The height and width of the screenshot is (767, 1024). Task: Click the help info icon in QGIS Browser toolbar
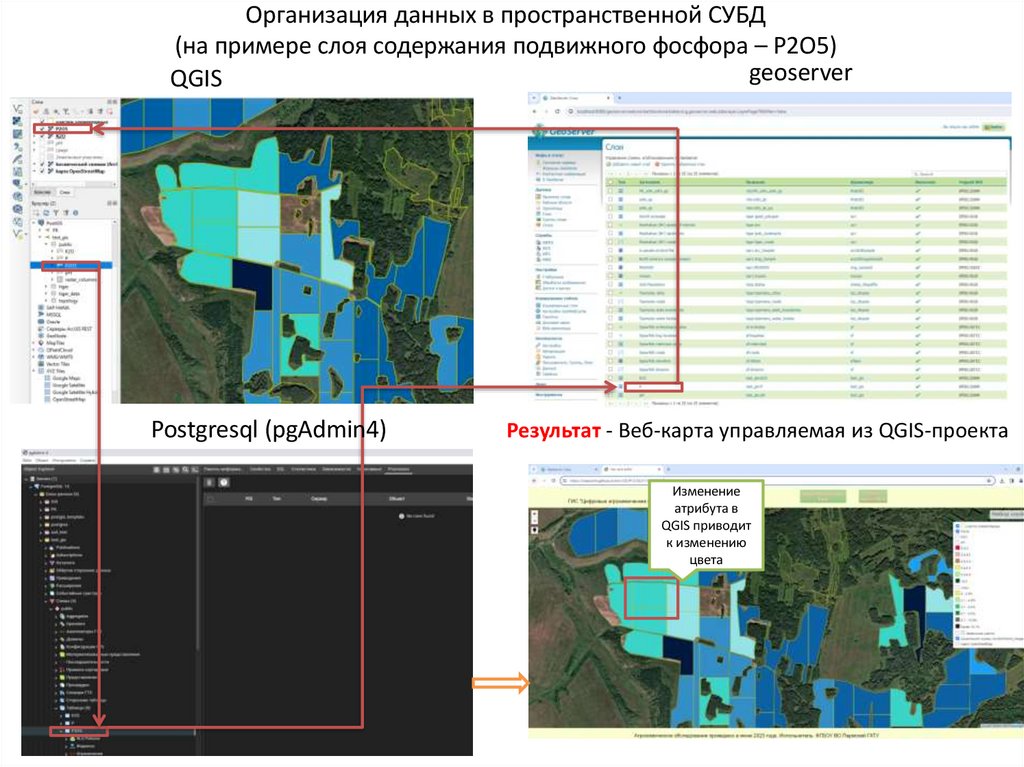click(x=75, y=213)
